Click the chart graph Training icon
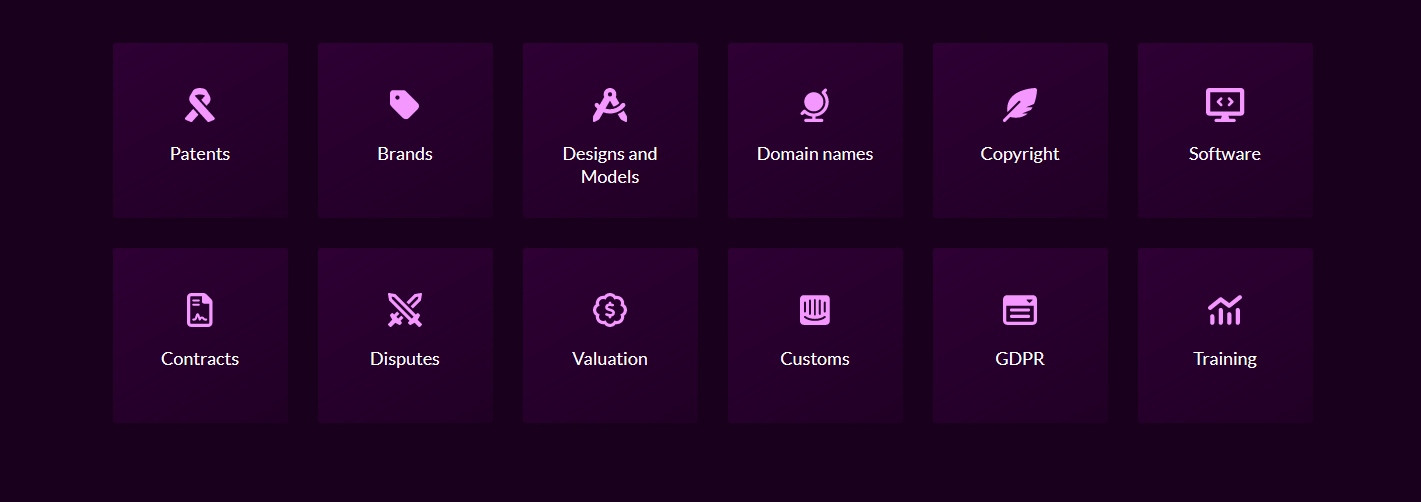This screenshot has width=1421, height=502. (x=1225, y=310)
